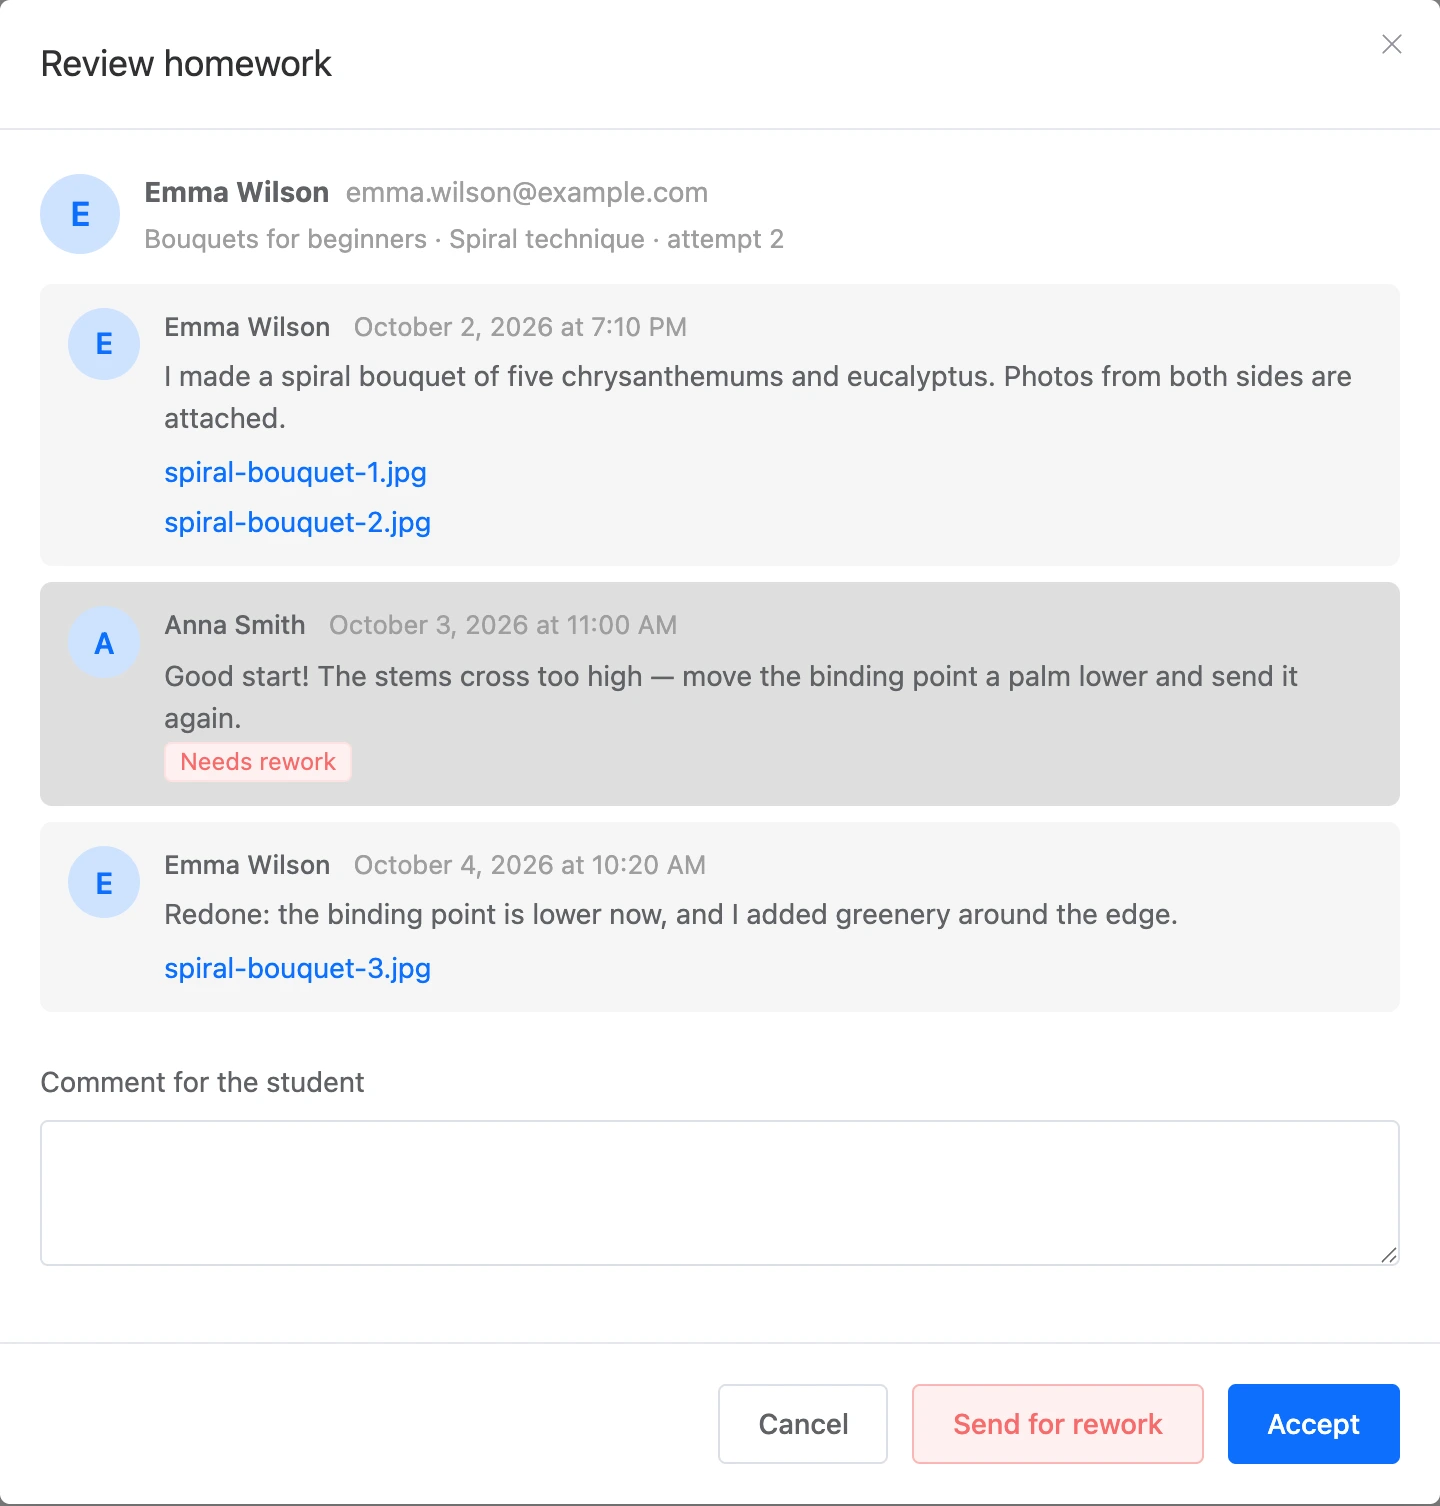
Task: Click the email emma.wilson@example.com
Action: coord(527,192)
